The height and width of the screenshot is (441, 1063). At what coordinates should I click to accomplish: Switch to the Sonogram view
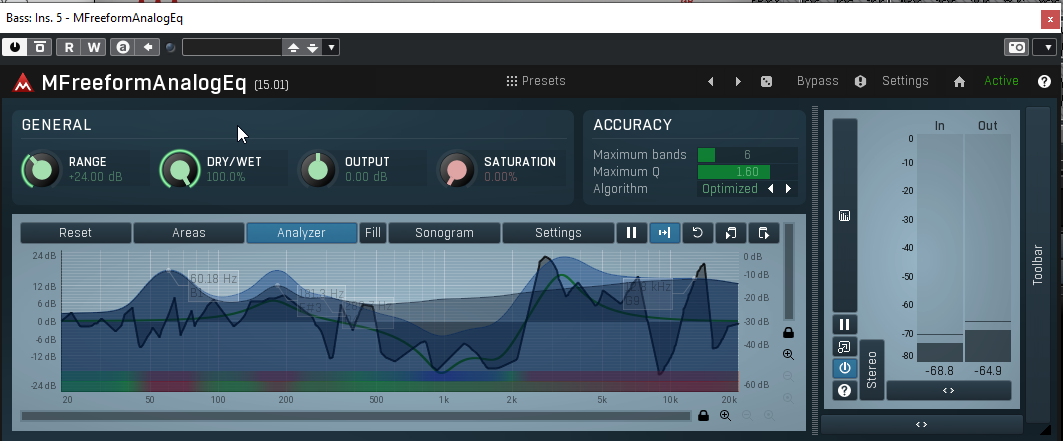click(x=444, y=233)
